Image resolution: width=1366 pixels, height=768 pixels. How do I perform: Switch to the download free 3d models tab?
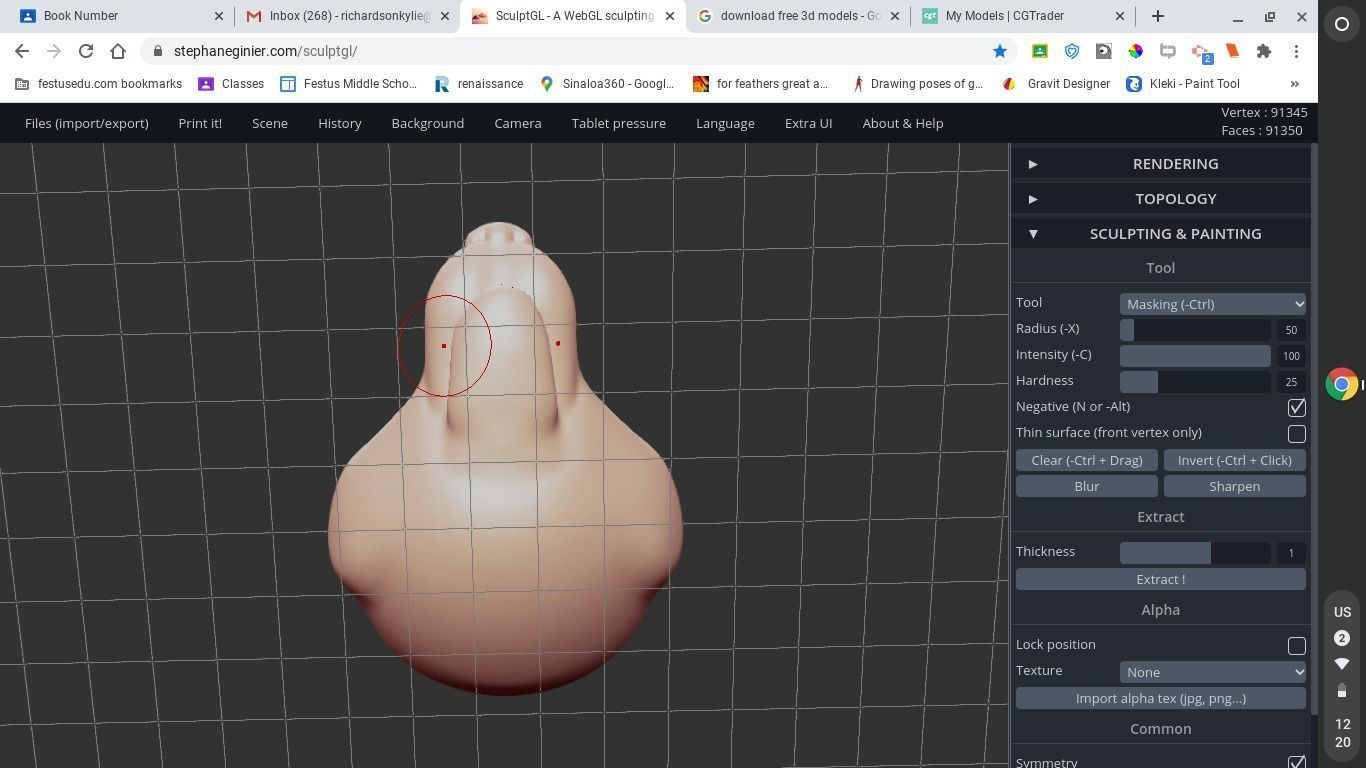click(800, 16)
